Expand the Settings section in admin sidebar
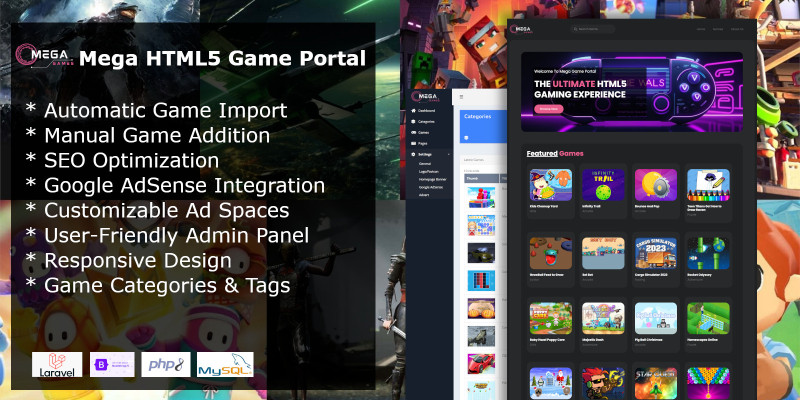Viewport: 800px width, 400px height. [426, 154]
